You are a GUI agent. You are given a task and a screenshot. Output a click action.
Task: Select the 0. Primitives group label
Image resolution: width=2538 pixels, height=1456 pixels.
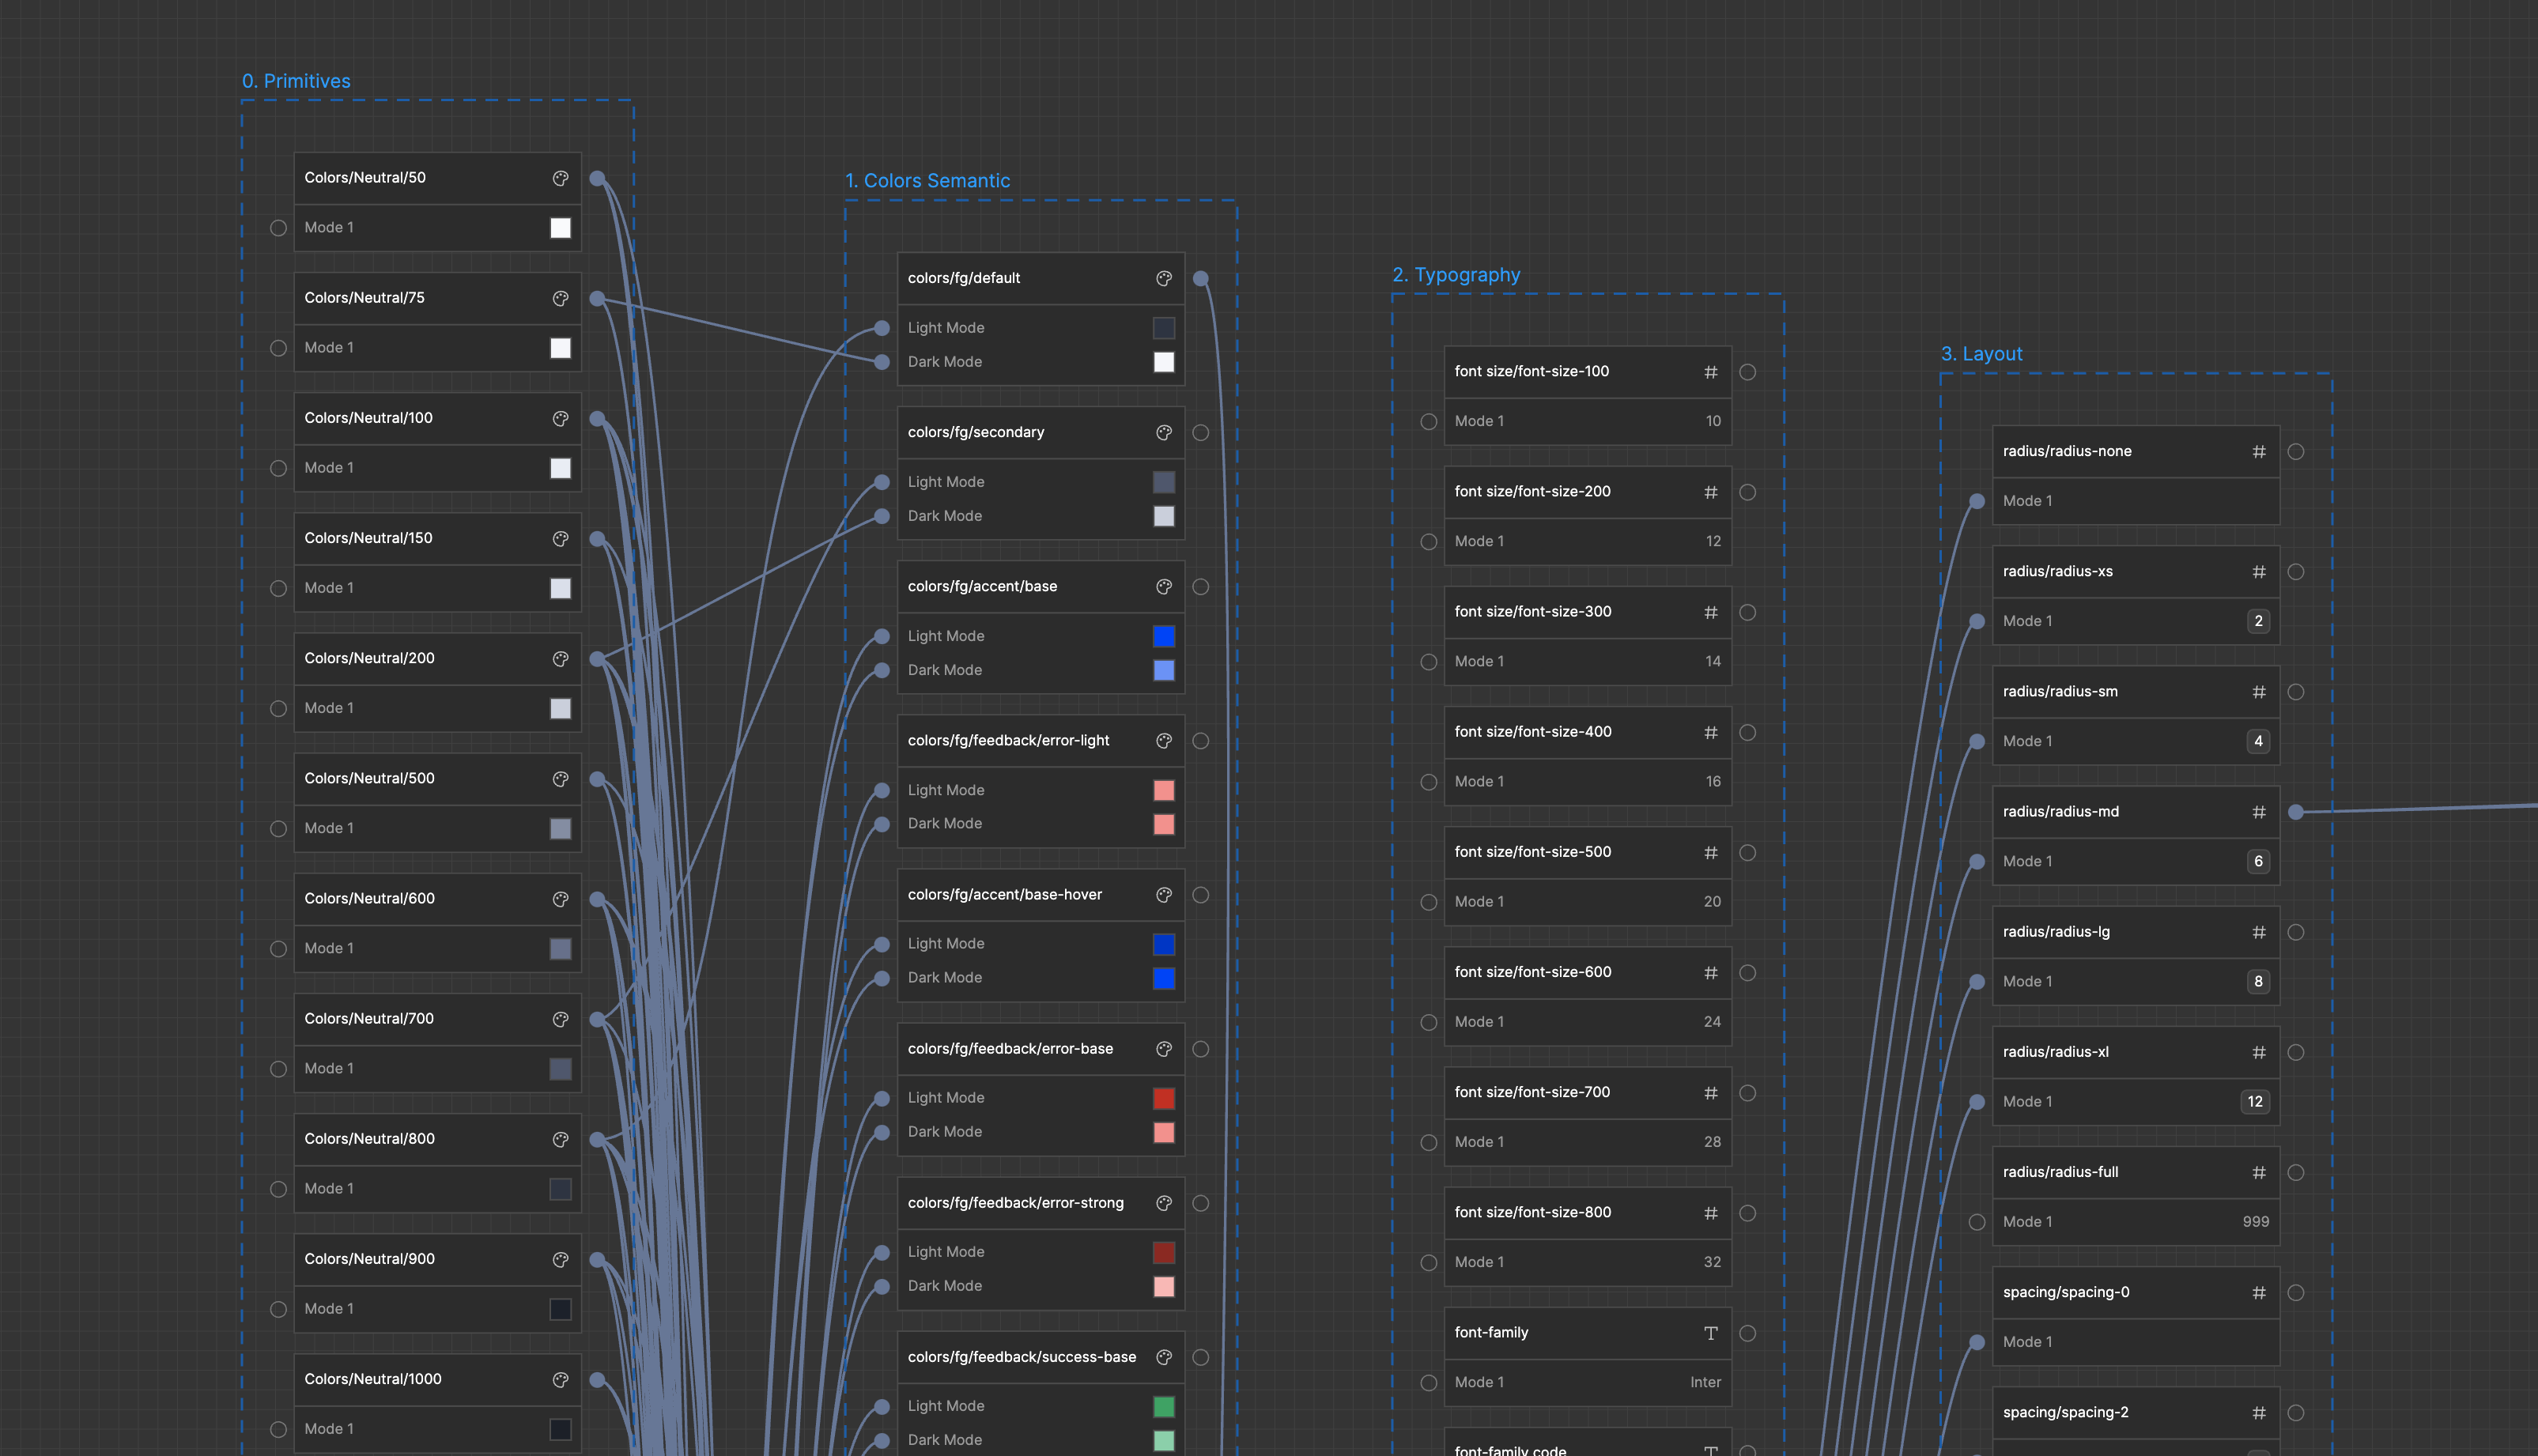tap(296, 81)
